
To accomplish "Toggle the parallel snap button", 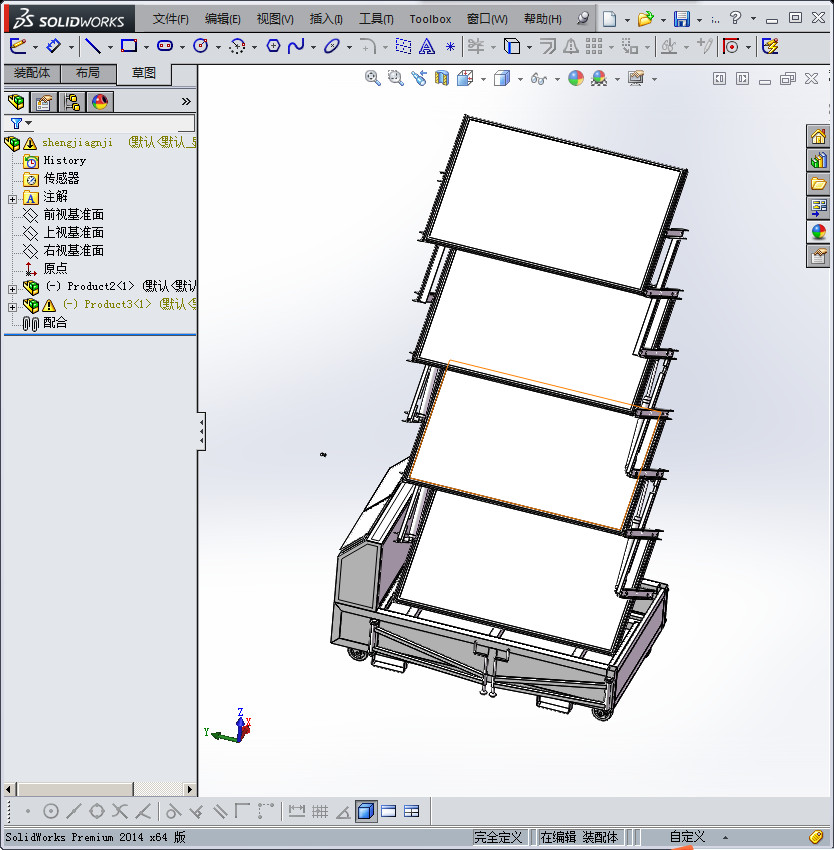I will pyautogui.click(x=220, y=812).
